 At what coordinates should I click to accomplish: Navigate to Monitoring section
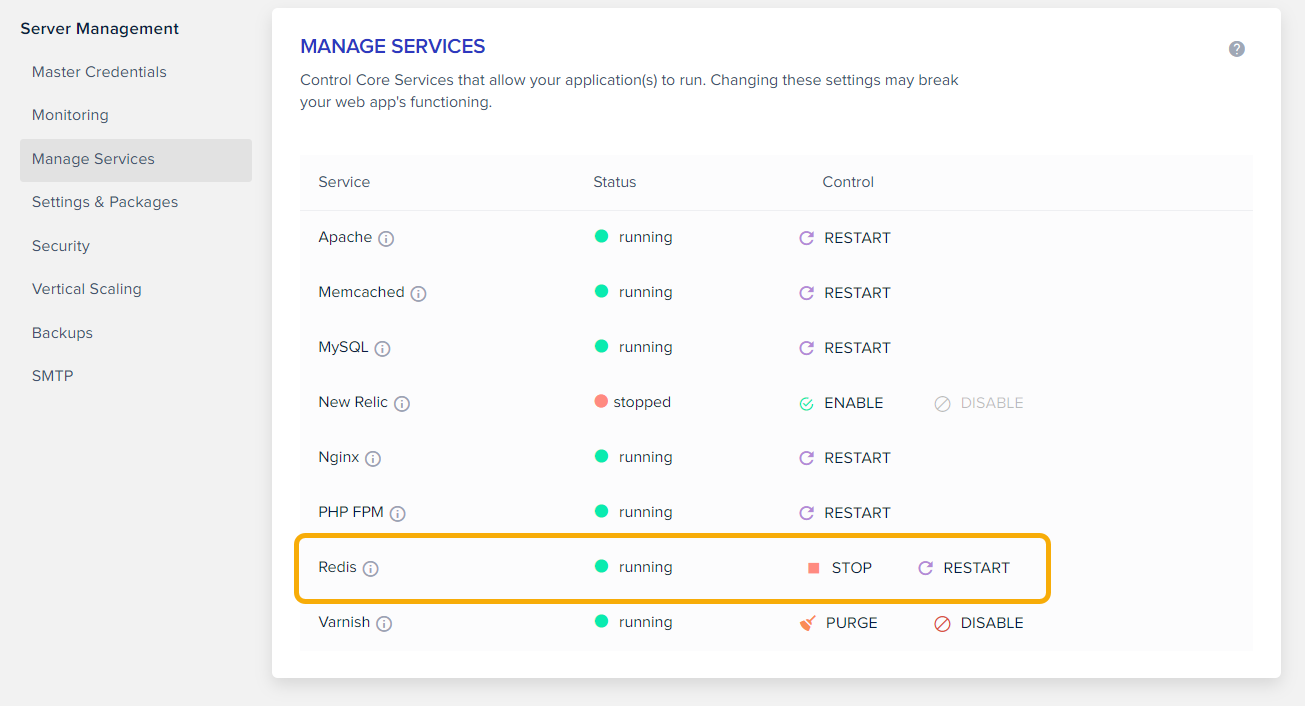(70, 114)
